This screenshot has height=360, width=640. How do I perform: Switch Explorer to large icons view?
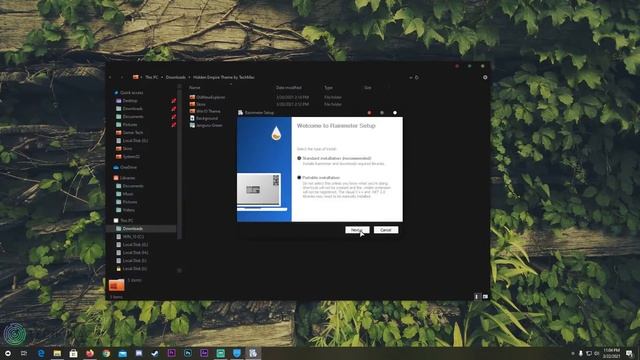(x=485, y=297)
